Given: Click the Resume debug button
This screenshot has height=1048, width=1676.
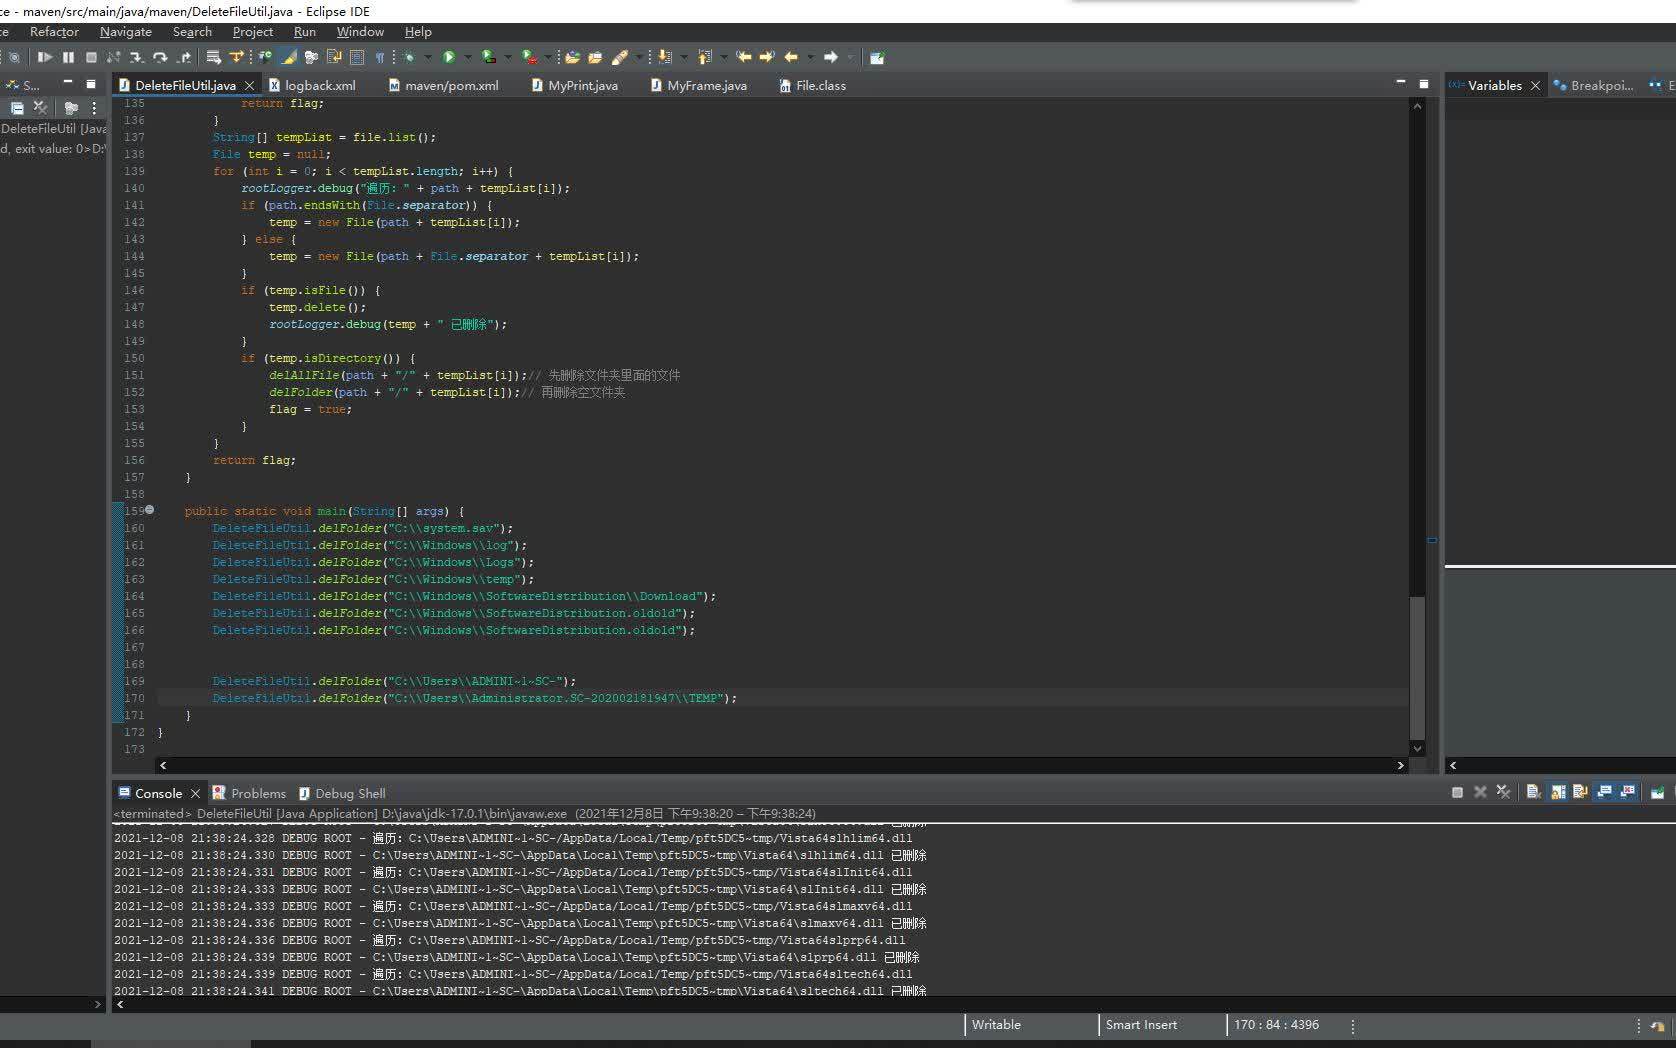Looking at the screenshot, I should click(x=45, y=58).
